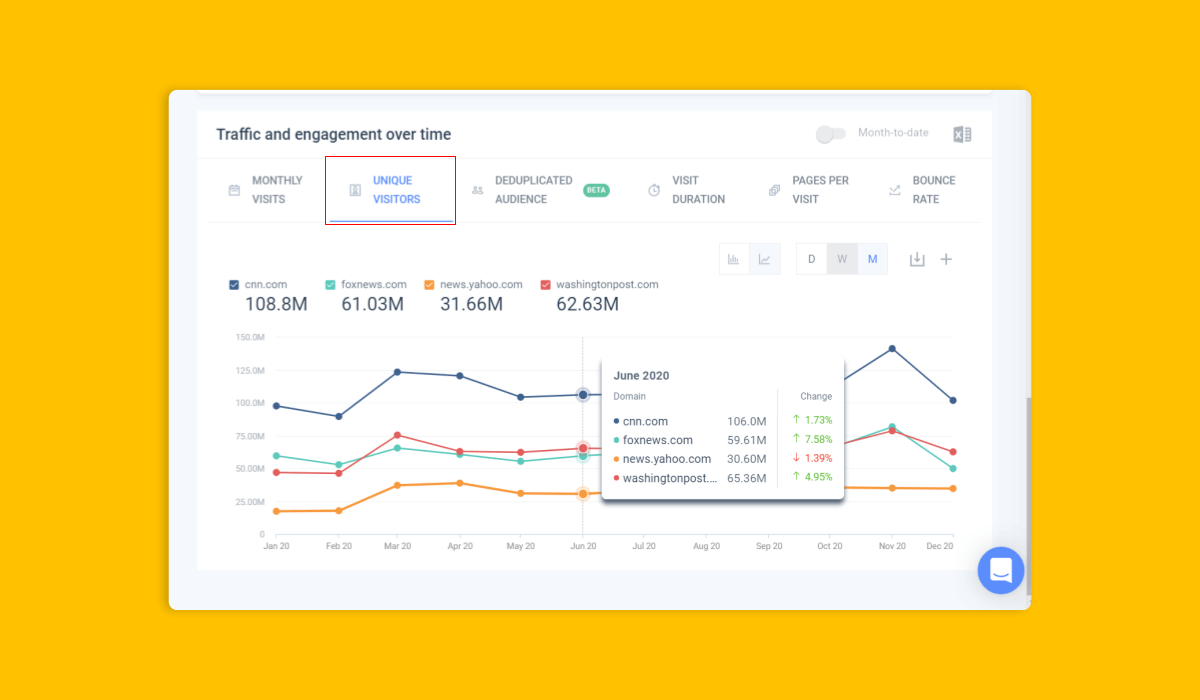Switch to Deduplicated Audience tab
Screen dimensions: 1200x700
tap(540, 190)
